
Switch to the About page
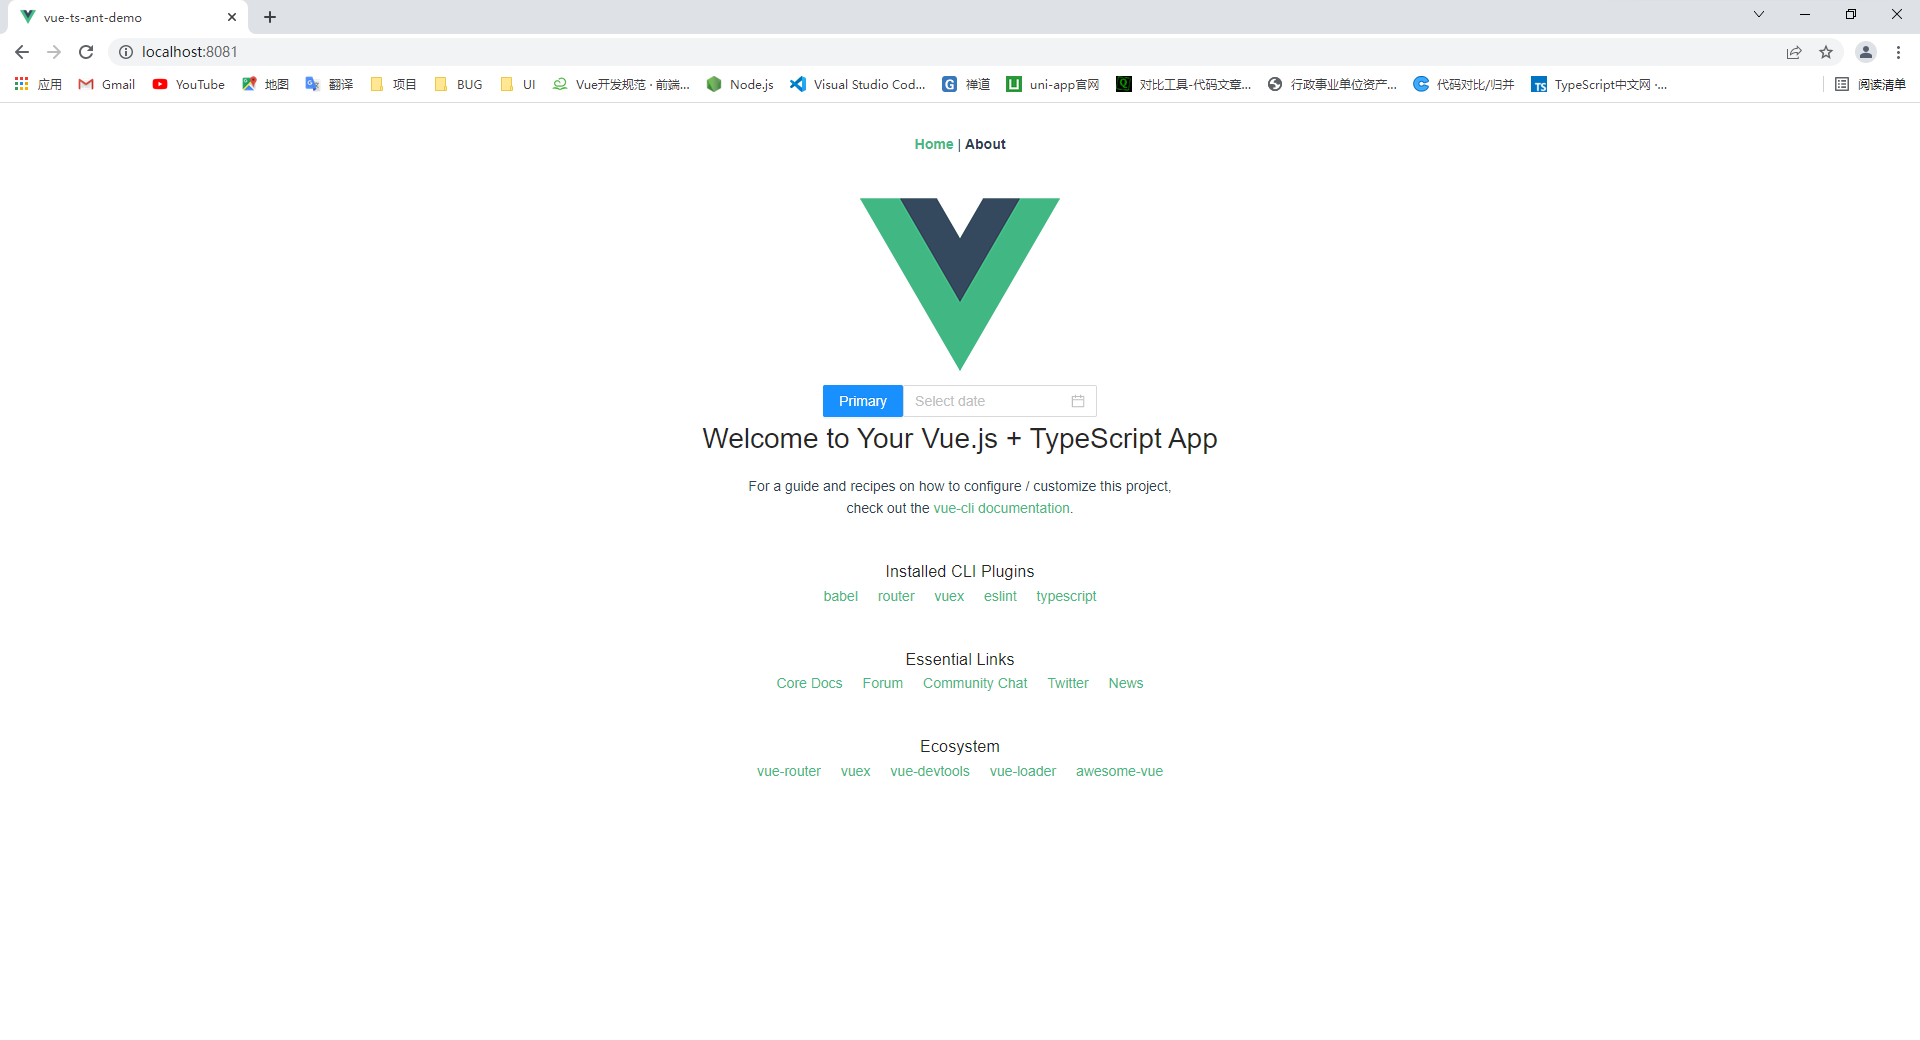(985, 144)
